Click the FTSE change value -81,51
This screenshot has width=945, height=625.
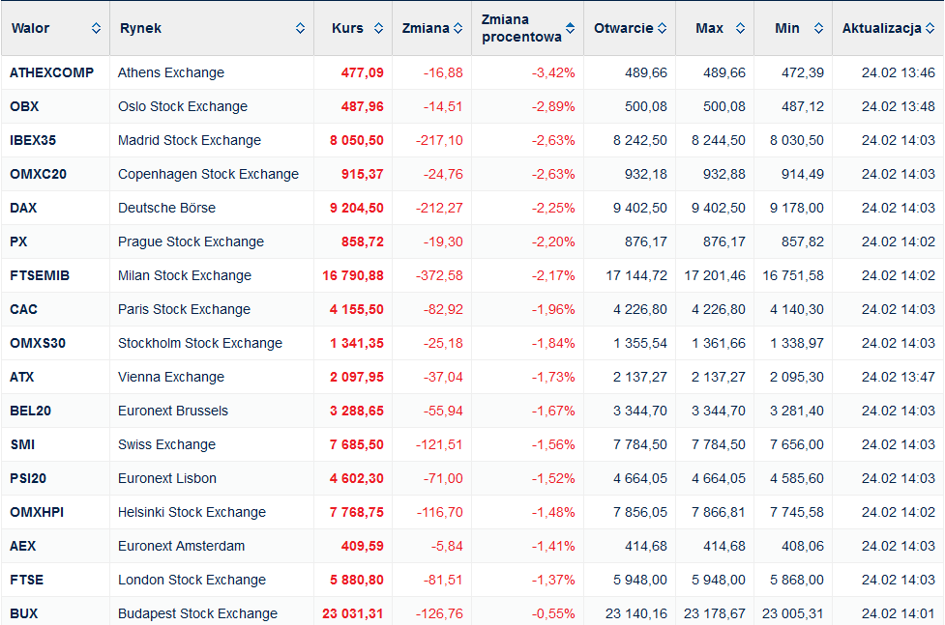click(x=443, y=579)
